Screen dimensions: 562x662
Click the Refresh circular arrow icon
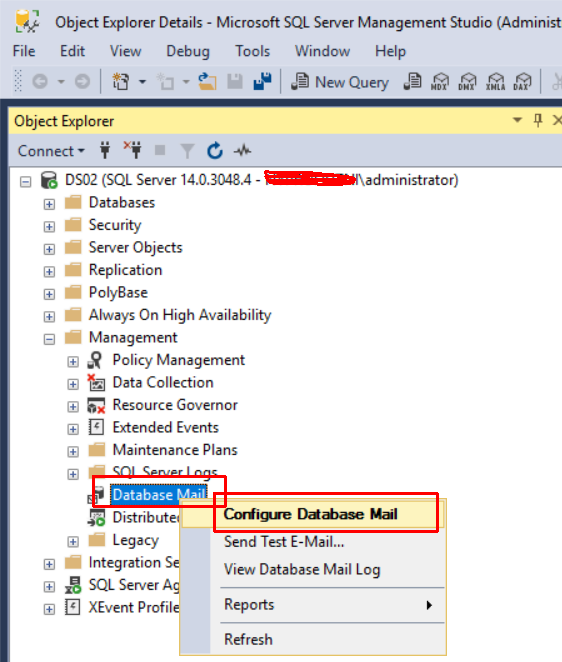tap(215, 150)
